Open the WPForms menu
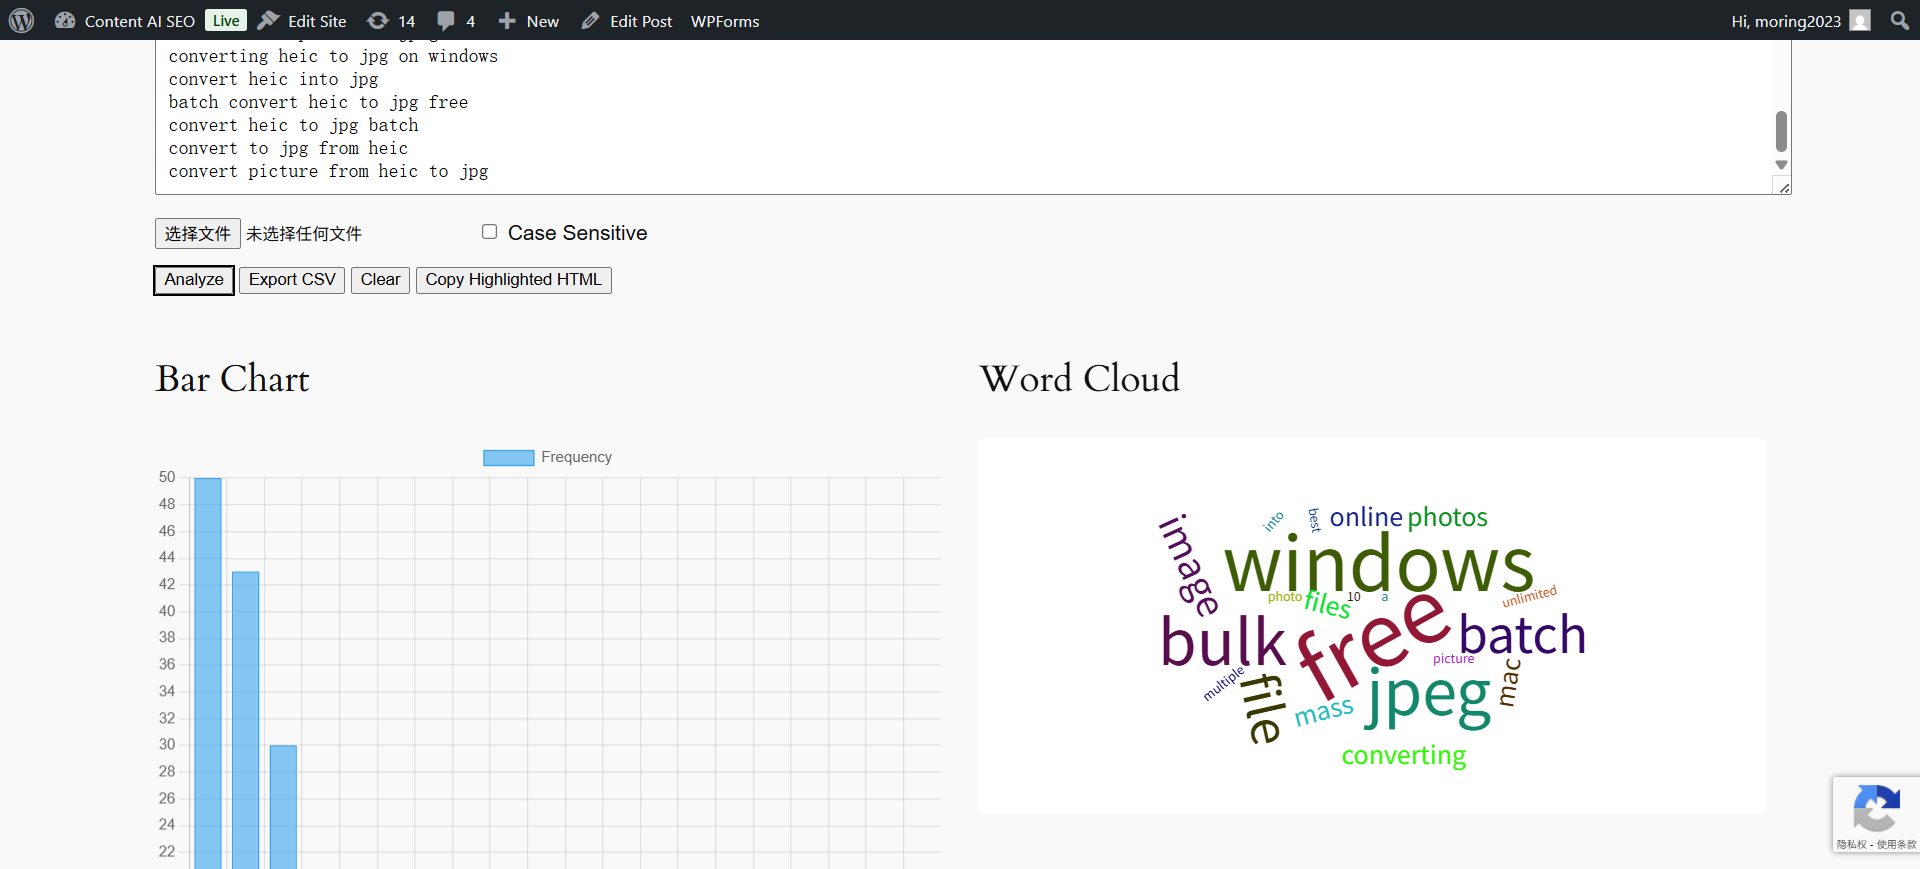The image size is (1920, 869). (x=725, y=21)
